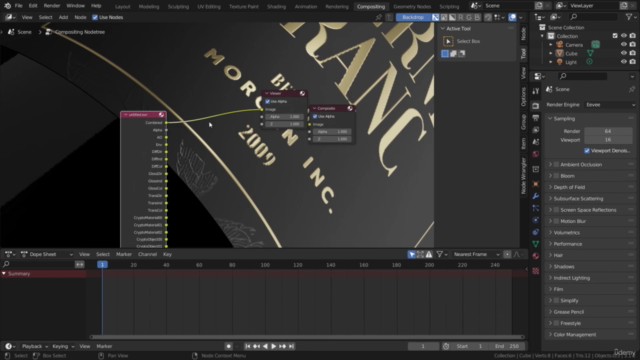Click the Dope Sheet channel search field
Screen dimensions: 640x360
click(x=38, y=264)
